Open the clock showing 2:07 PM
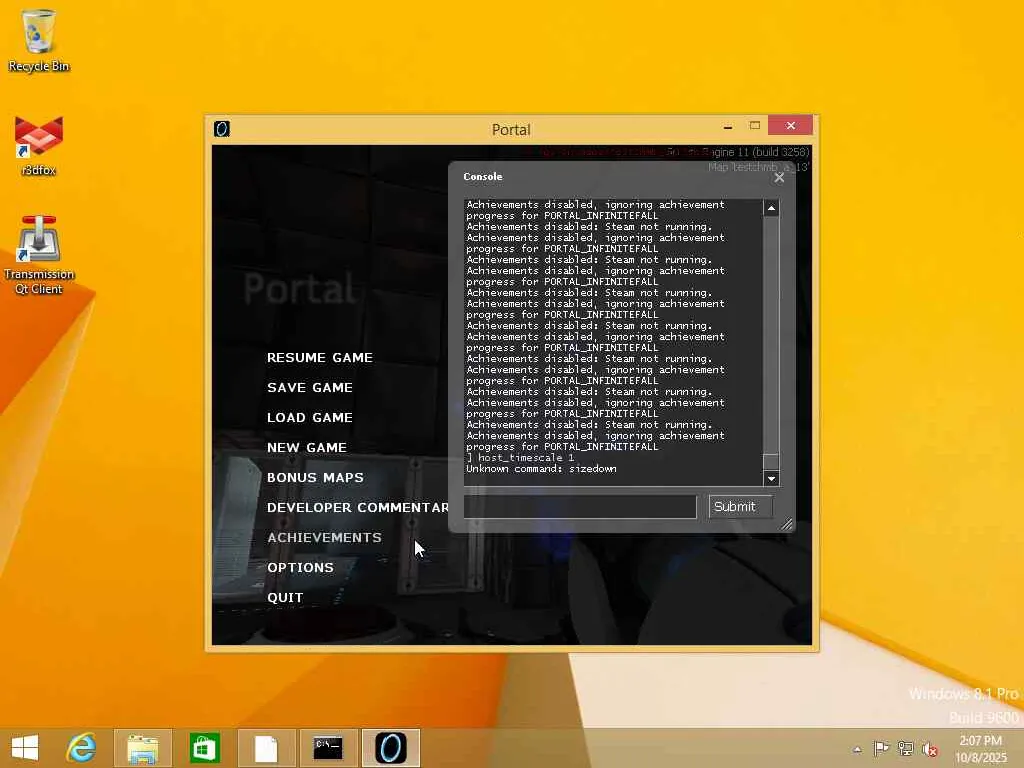This screenshot has width=1024, height=768. pyautogui.click(x=980, y=748)
